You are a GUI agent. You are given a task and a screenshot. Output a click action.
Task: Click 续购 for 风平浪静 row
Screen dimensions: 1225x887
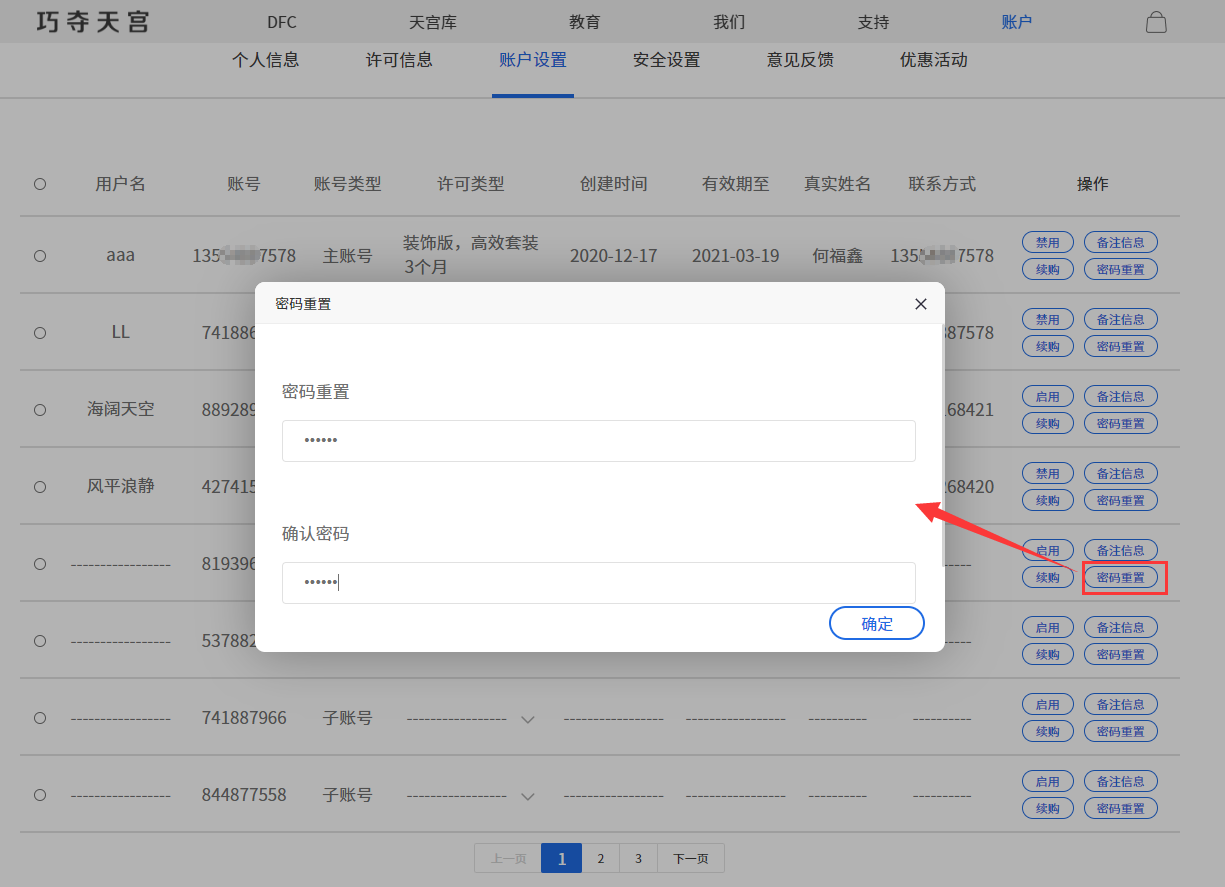1047,500
